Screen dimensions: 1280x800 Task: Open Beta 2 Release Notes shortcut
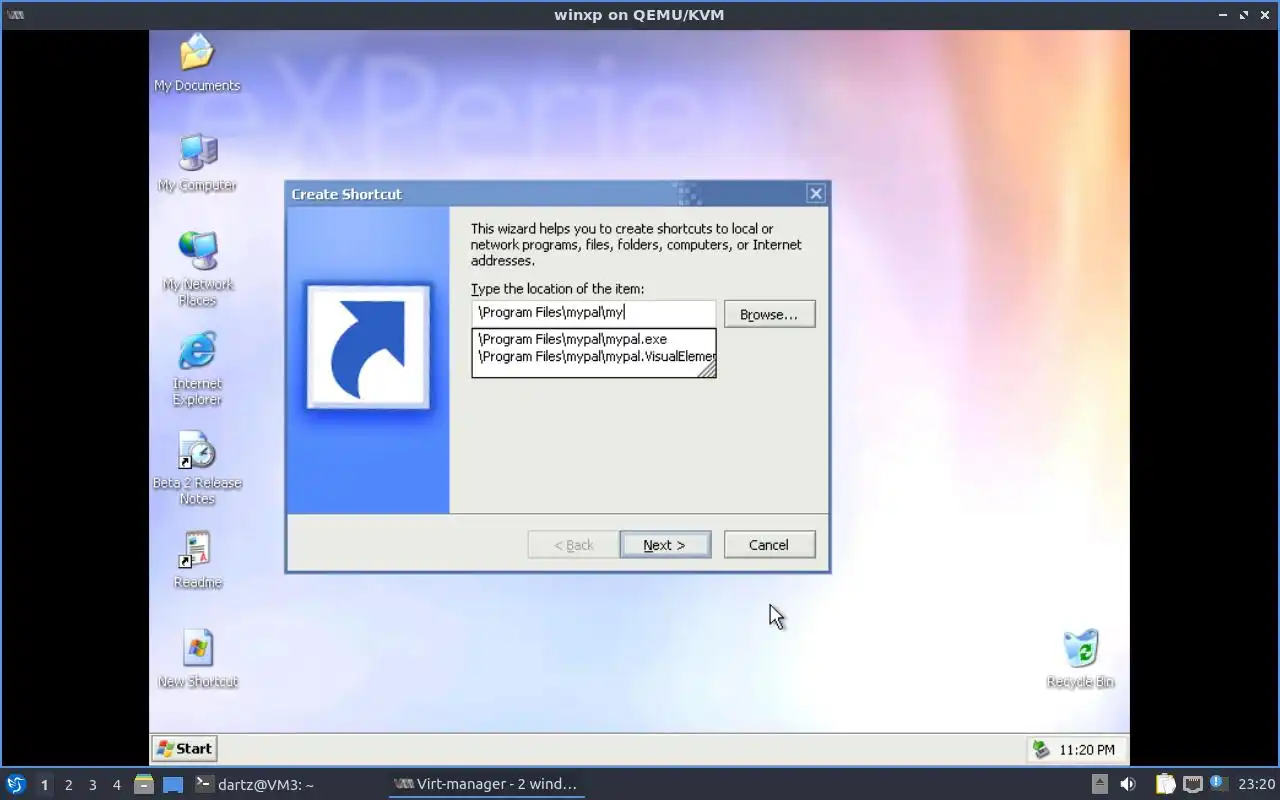[x=197, y=468]
